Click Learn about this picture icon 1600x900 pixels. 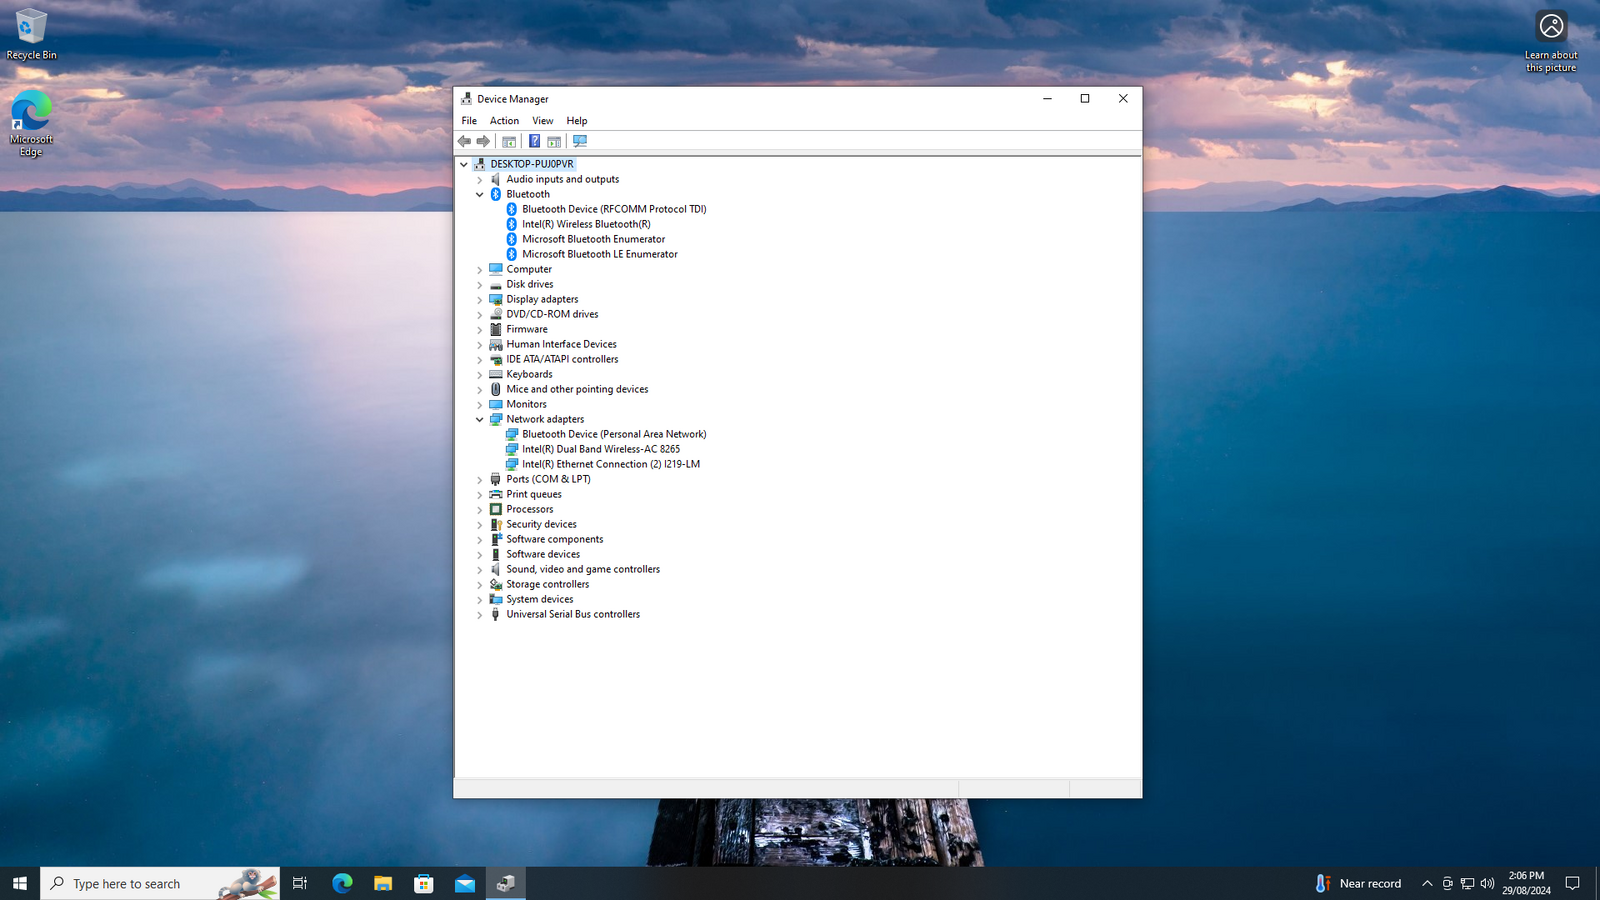click(x=1551, y=41)
